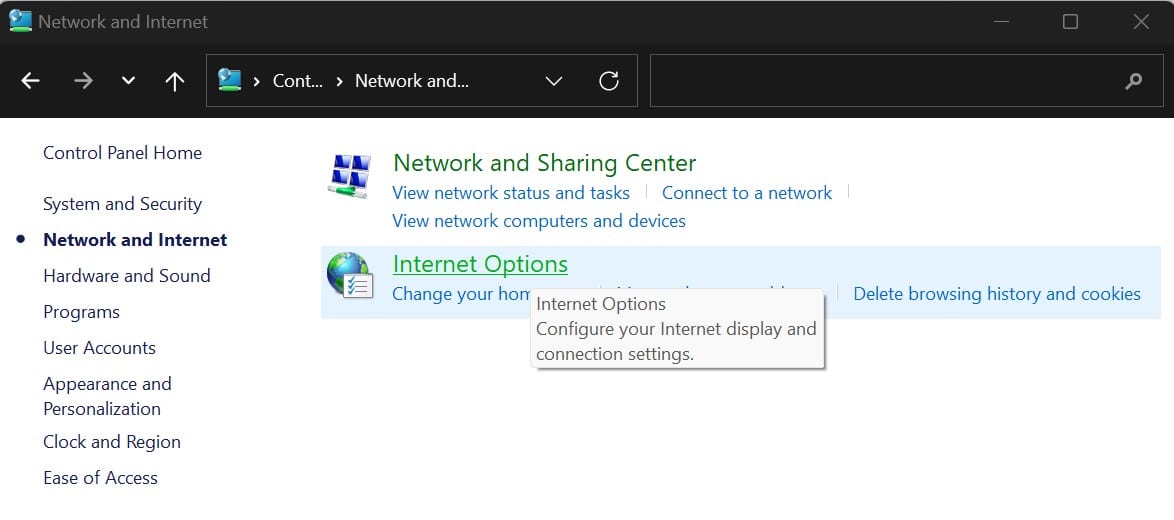Expand the chevron before 'Cont...' breadcrumb

point(257,81)
